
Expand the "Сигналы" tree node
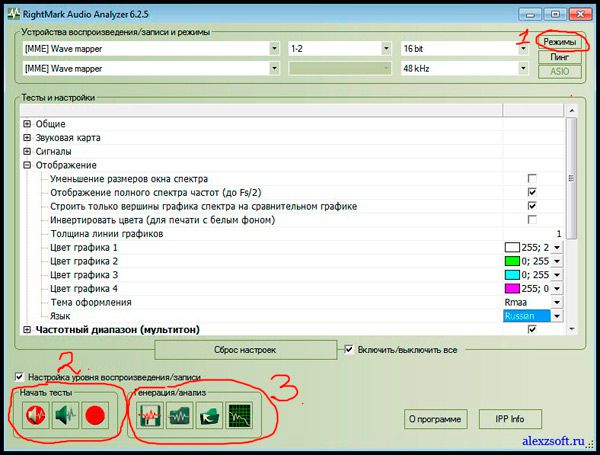(27, 151)
